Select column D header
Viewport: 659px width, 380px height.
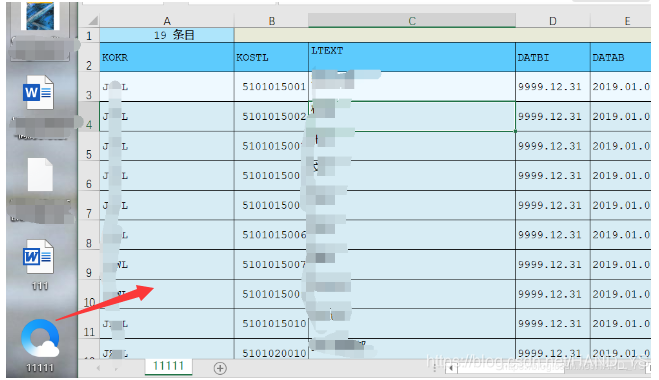click(x=553, y=21)
